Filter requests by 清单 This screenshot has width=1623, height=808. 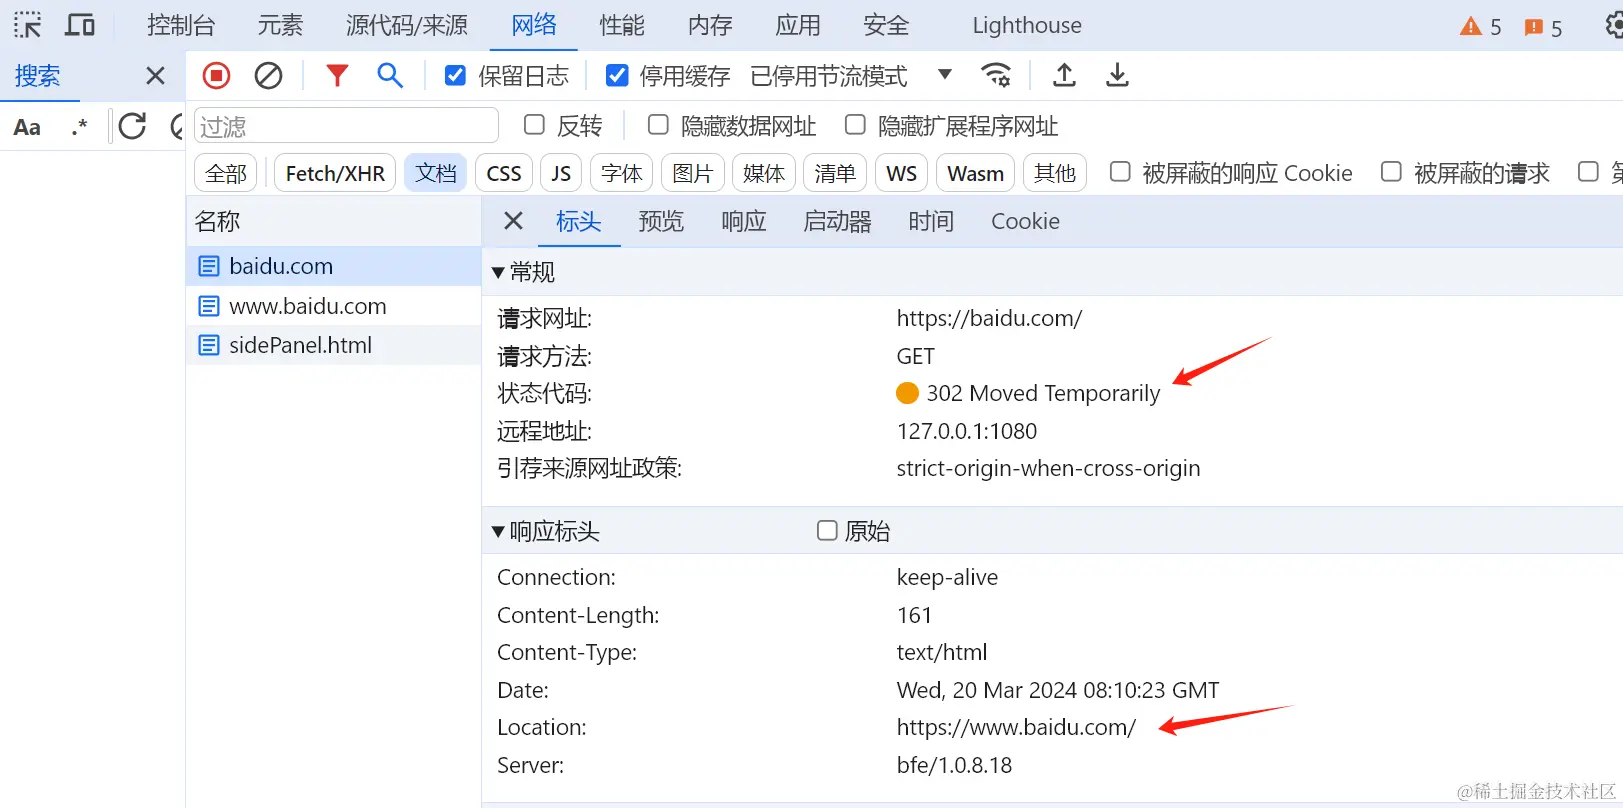pos(835,173)
